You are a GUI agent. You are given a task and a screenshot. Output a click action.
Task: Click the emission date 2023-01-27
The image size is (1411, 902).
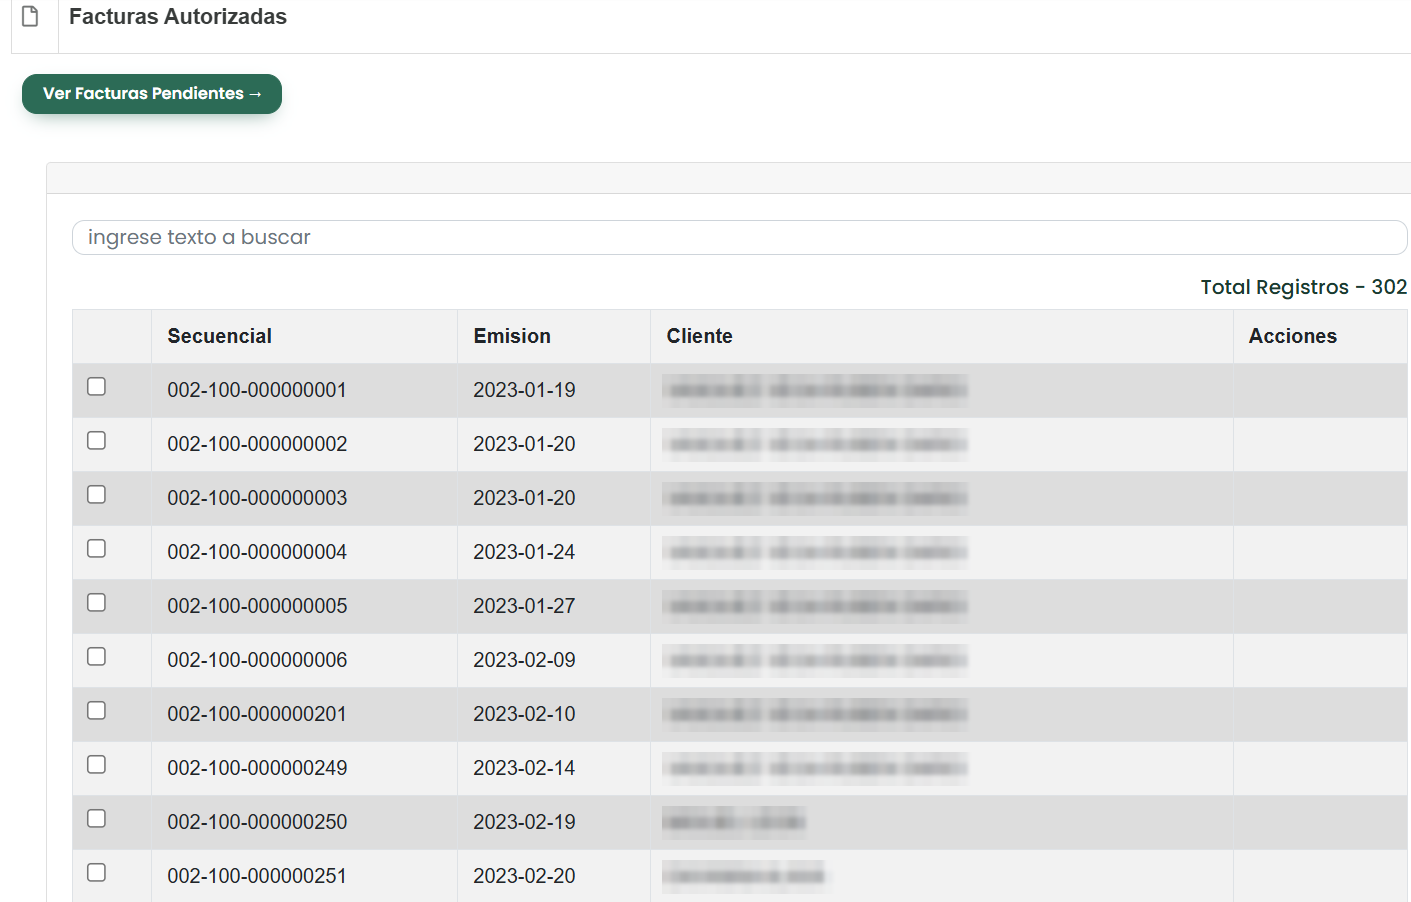pos(524,606)
